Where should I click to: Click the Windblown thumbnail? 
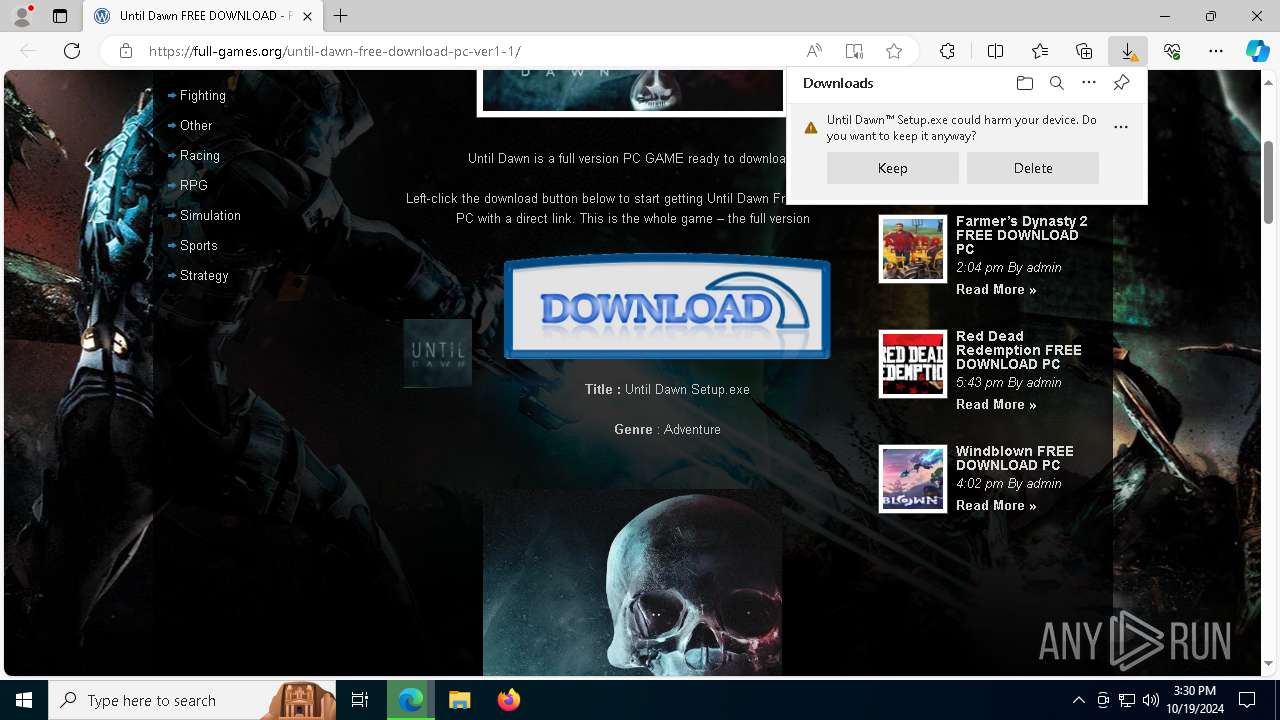[912, 479]
